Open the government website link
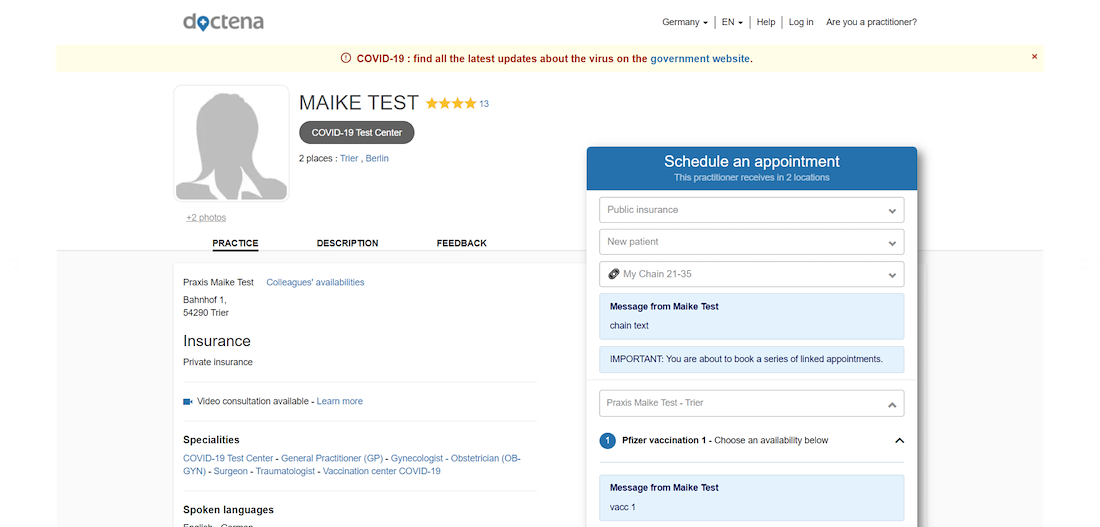The width and height of the screenshot is (1100, 527). point(699,59)
